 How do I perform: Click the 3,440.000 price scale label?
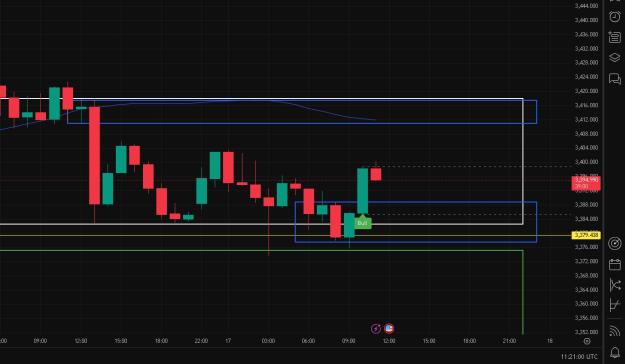[586, 20]
